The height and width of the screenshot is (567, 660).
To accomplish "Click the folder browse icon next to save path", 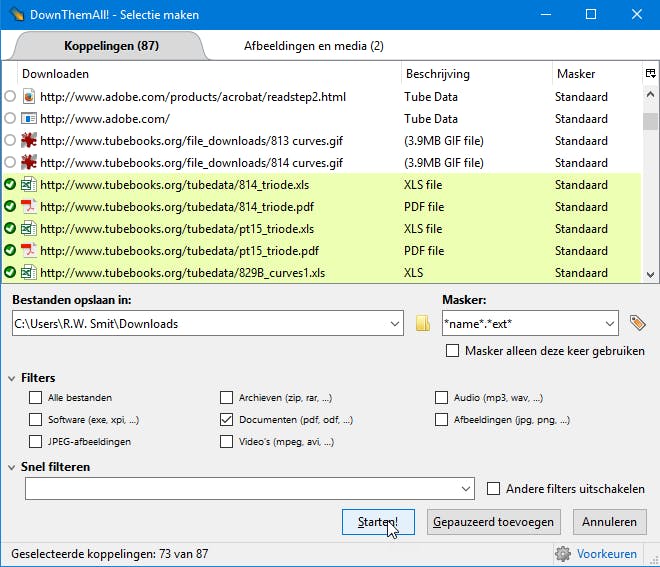I will [423, 323].
